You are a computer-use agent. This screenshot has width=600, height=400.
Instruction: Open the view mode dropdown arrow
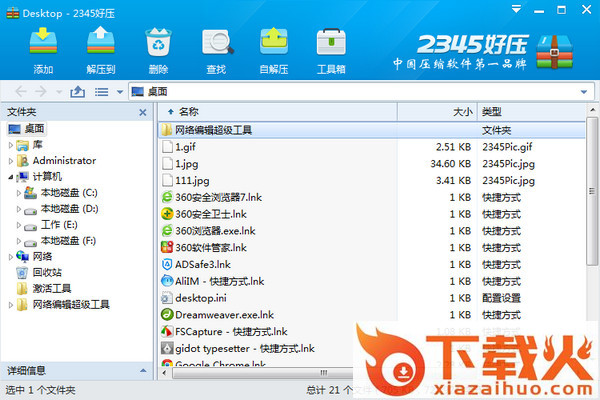120,92
